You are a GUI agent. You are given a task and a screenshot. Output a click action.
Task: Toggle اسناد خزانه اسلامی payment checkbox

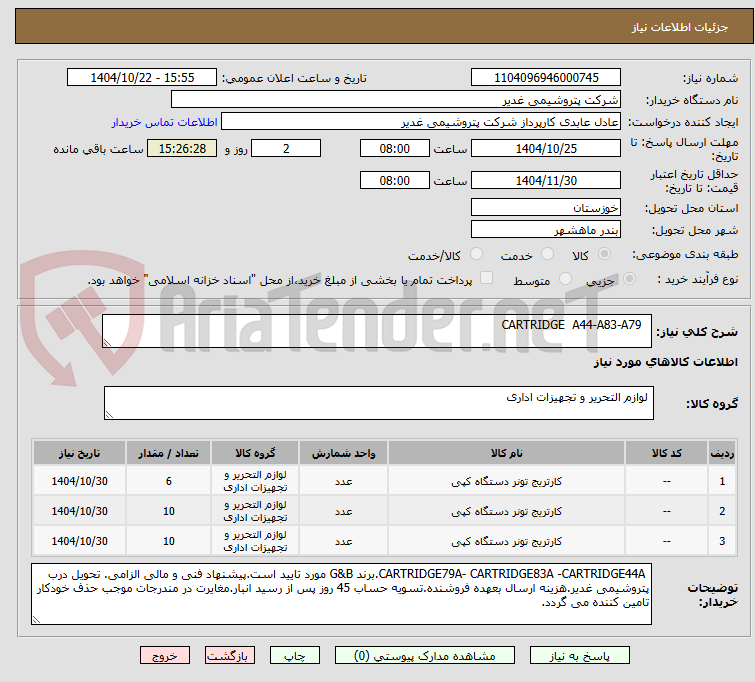(487, 278)
